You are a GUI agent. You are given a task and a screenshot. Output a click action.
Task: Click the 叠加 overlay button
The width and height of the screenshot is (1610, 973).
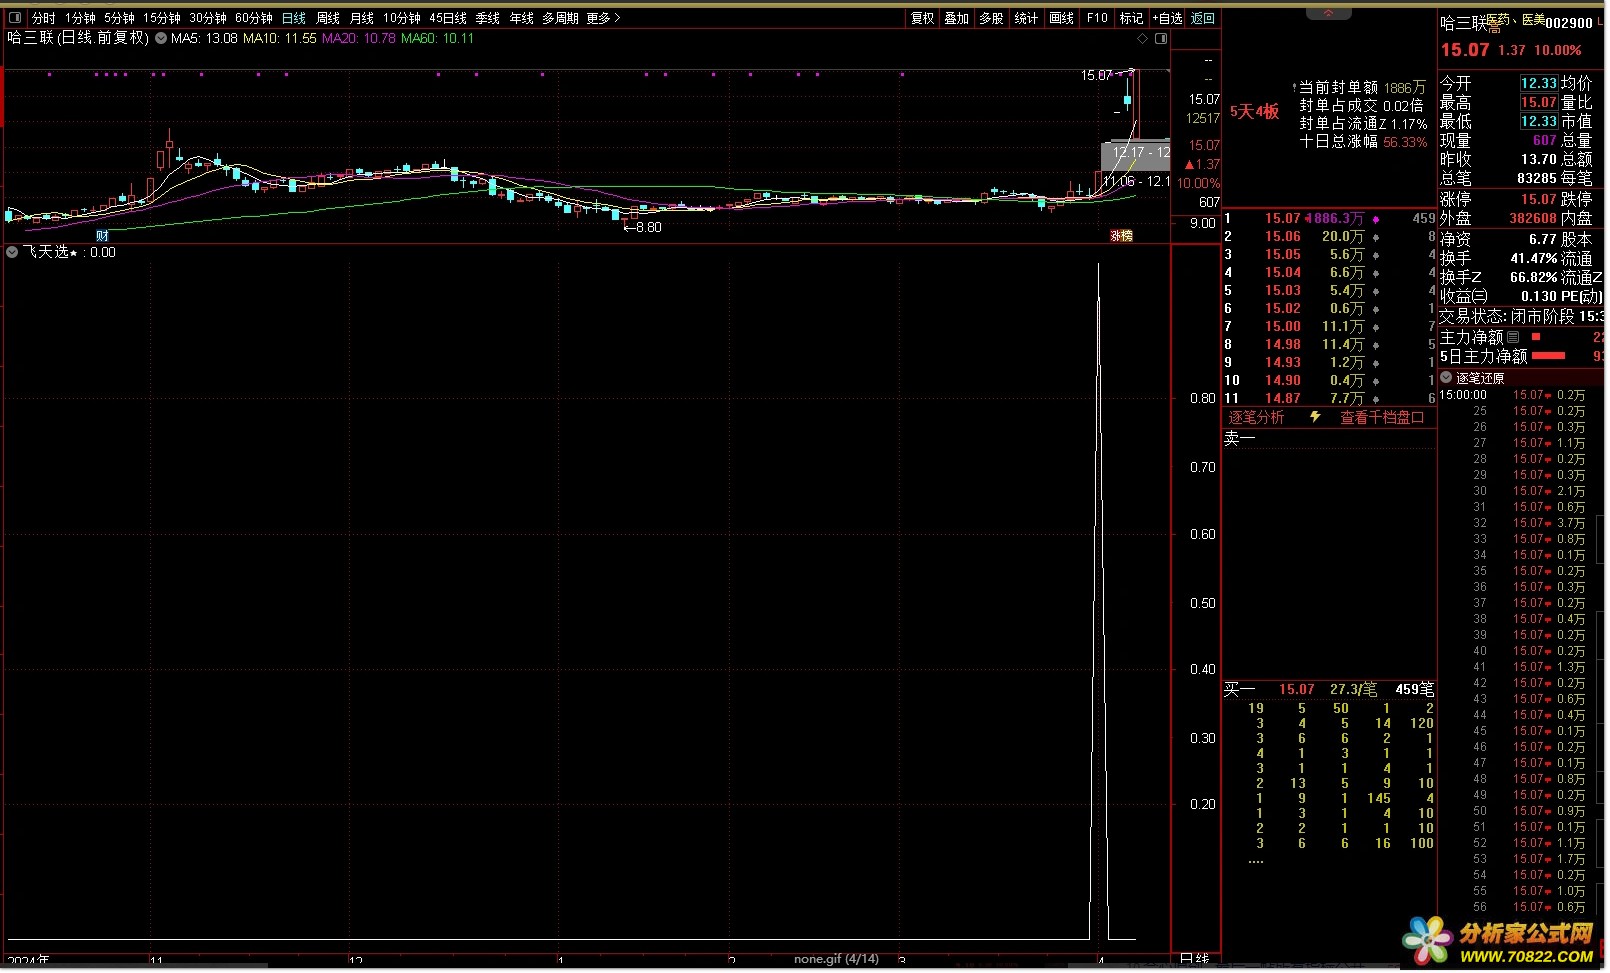(x=957, y=18)
